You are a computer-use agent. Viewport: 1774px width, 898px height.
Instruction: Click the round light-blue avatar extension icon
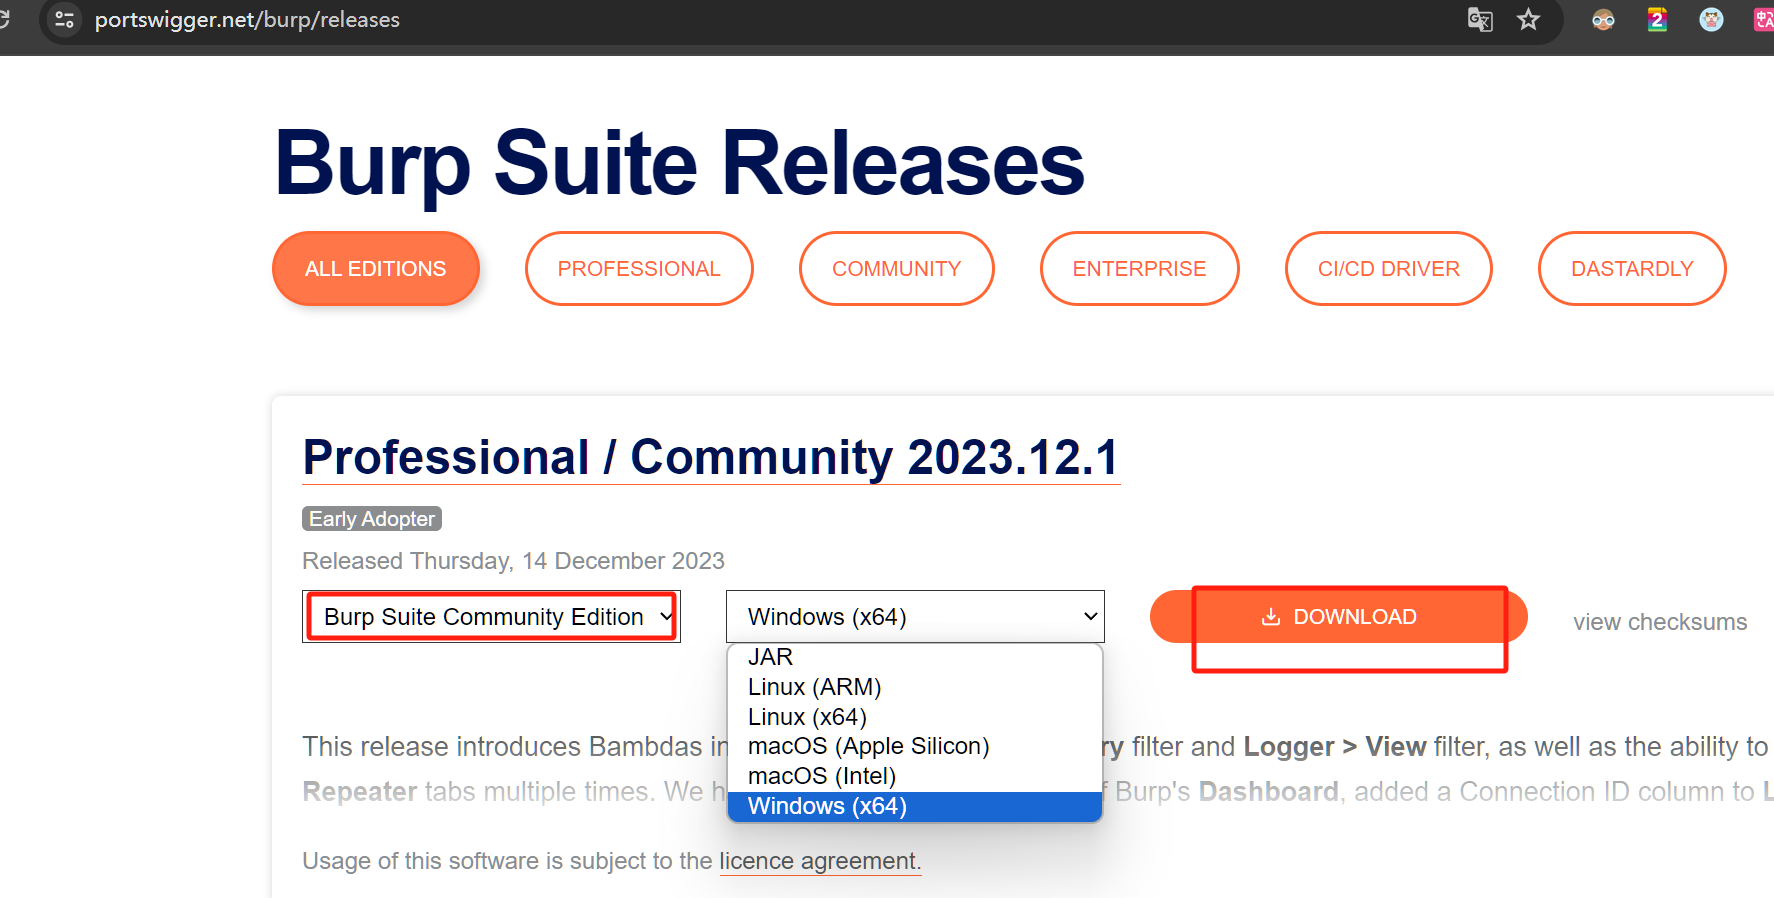click(x=1711, y=19)
